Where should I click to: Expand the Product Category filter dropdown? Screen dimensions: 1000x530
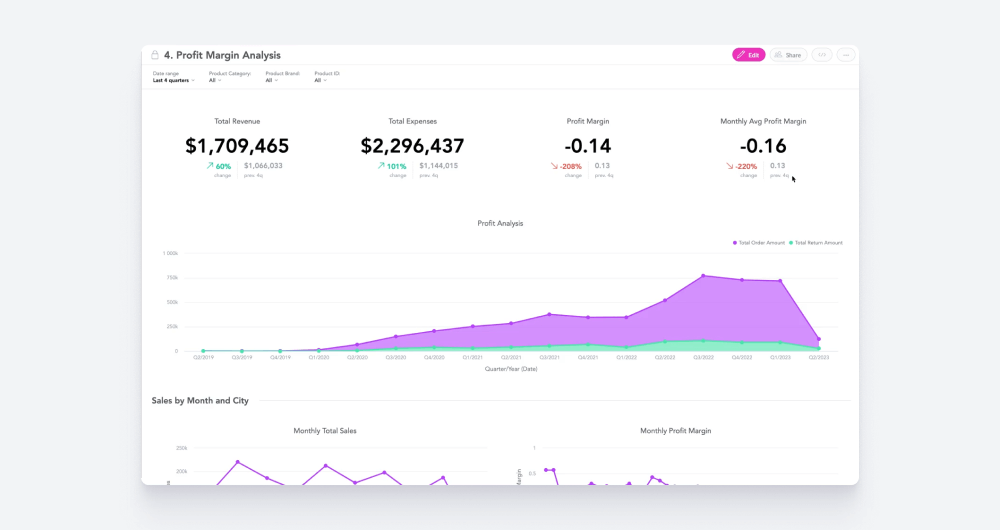coord(215,80)
